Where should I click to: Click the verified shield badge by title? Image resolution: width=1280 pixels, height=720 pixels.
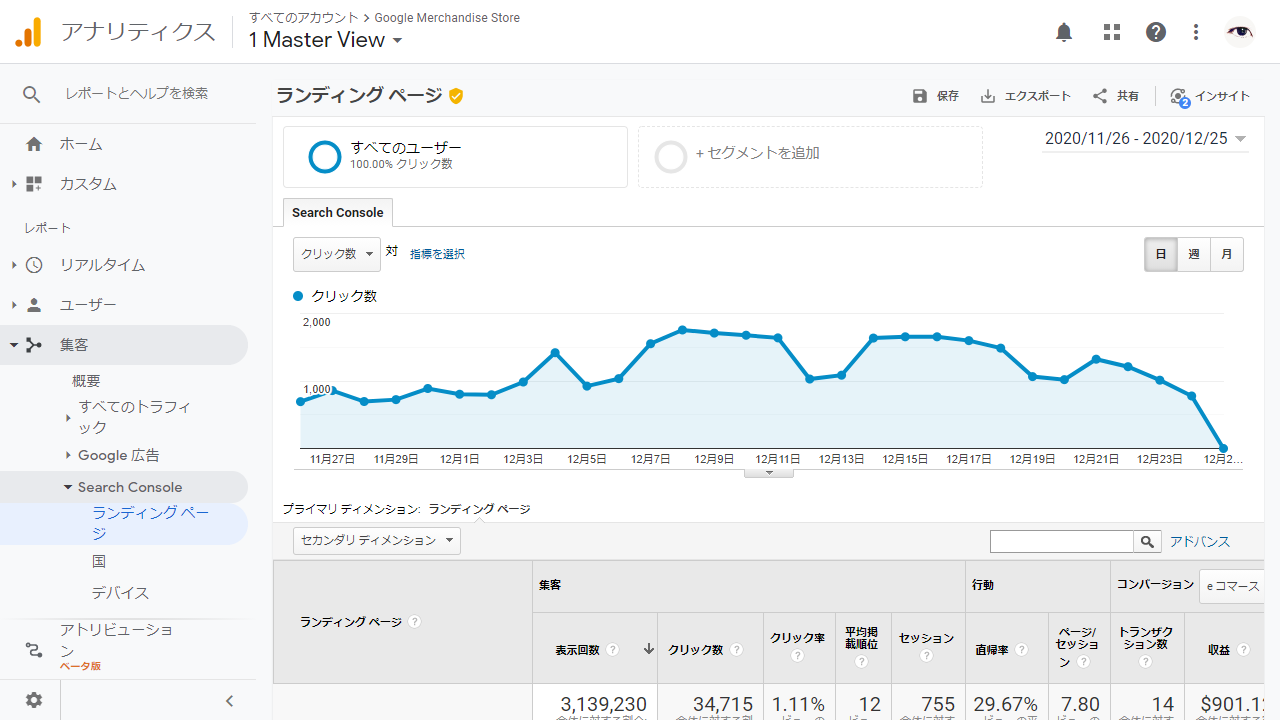tap(456, 96)
